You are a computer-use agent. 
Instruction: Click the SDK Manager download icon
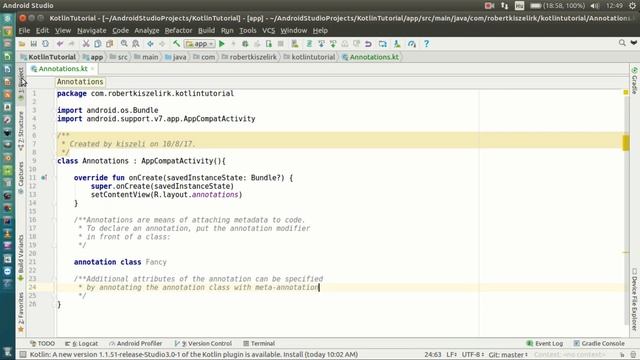click(x=397, y=44)
